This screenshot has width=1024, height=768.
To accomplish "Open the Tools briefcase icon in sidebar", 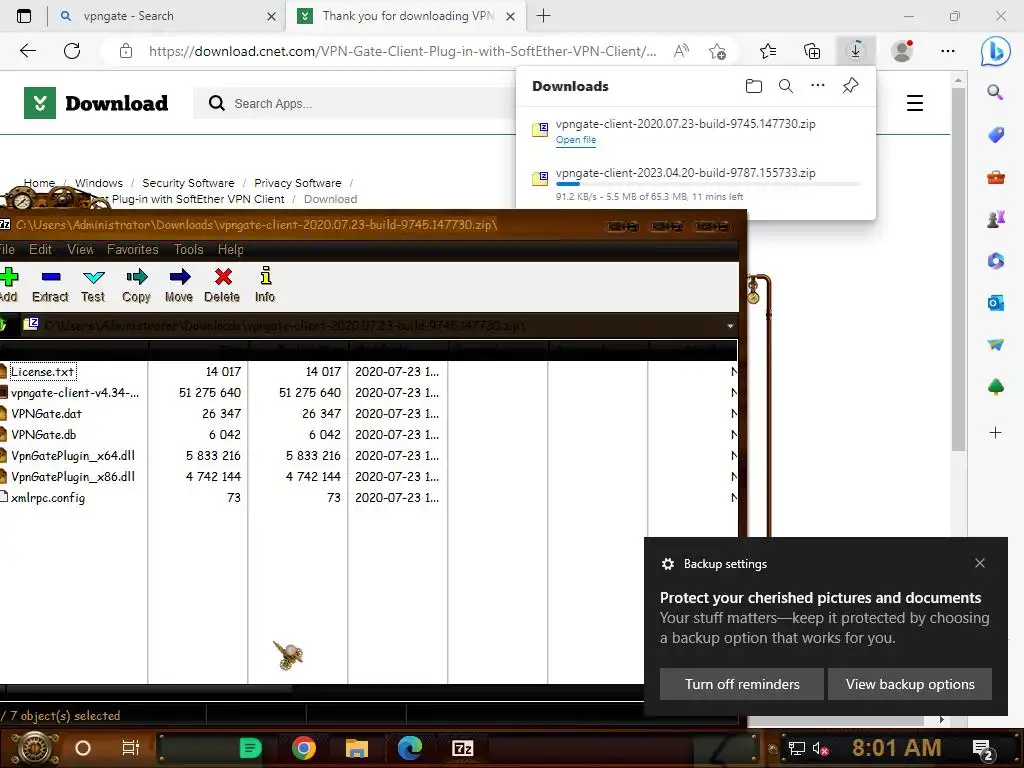I will tap(995, 177).
